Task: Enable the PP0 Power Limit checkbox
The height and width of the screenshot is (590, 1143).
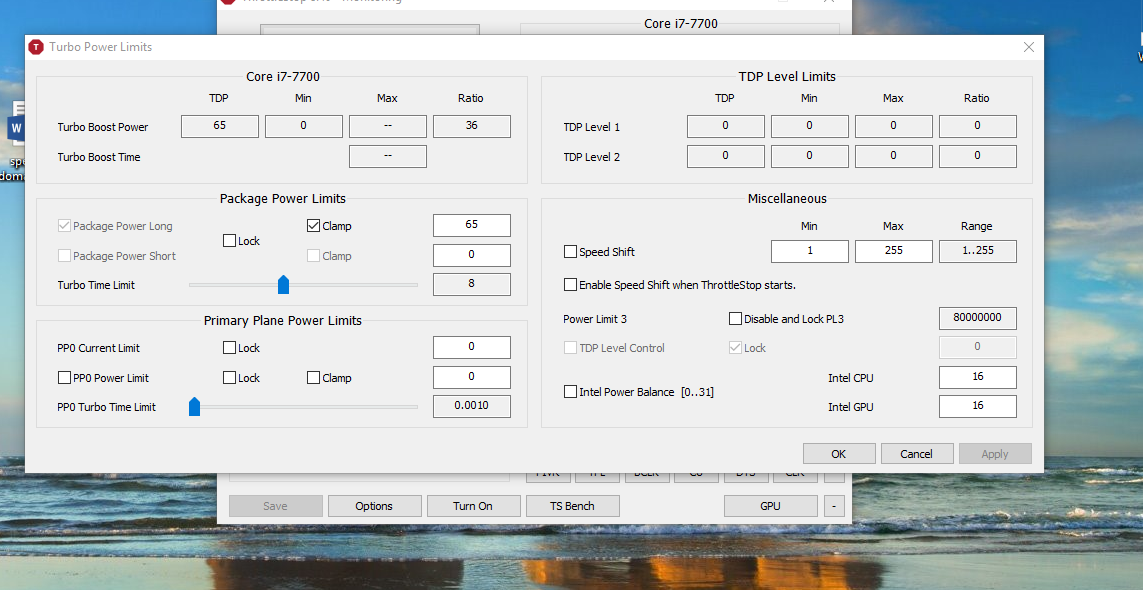Action: (x=63, y=378)
